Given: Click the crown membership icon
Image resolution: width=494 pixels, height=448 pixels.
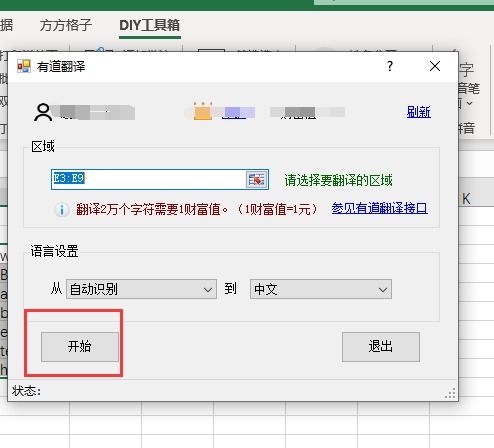Looking at the screenshot, I should pyautogui.click(x=203, y=111).
